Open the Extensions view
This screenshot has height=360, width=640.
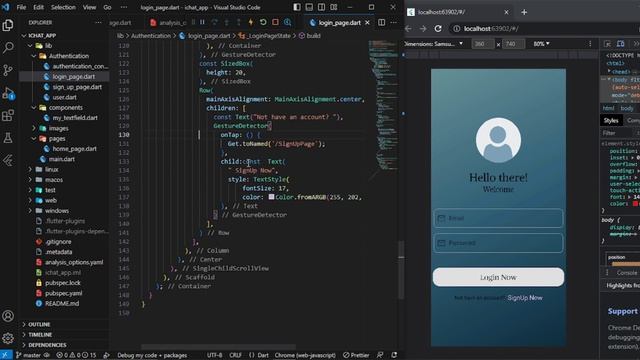point(8,116)
